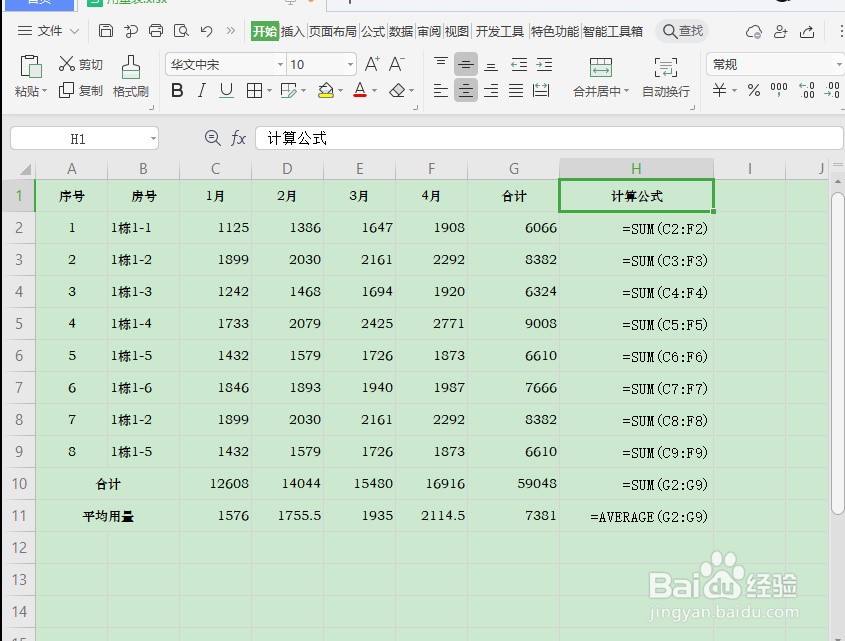
Task: Toggle center horizontal alignment
Action: click(466, 90)
